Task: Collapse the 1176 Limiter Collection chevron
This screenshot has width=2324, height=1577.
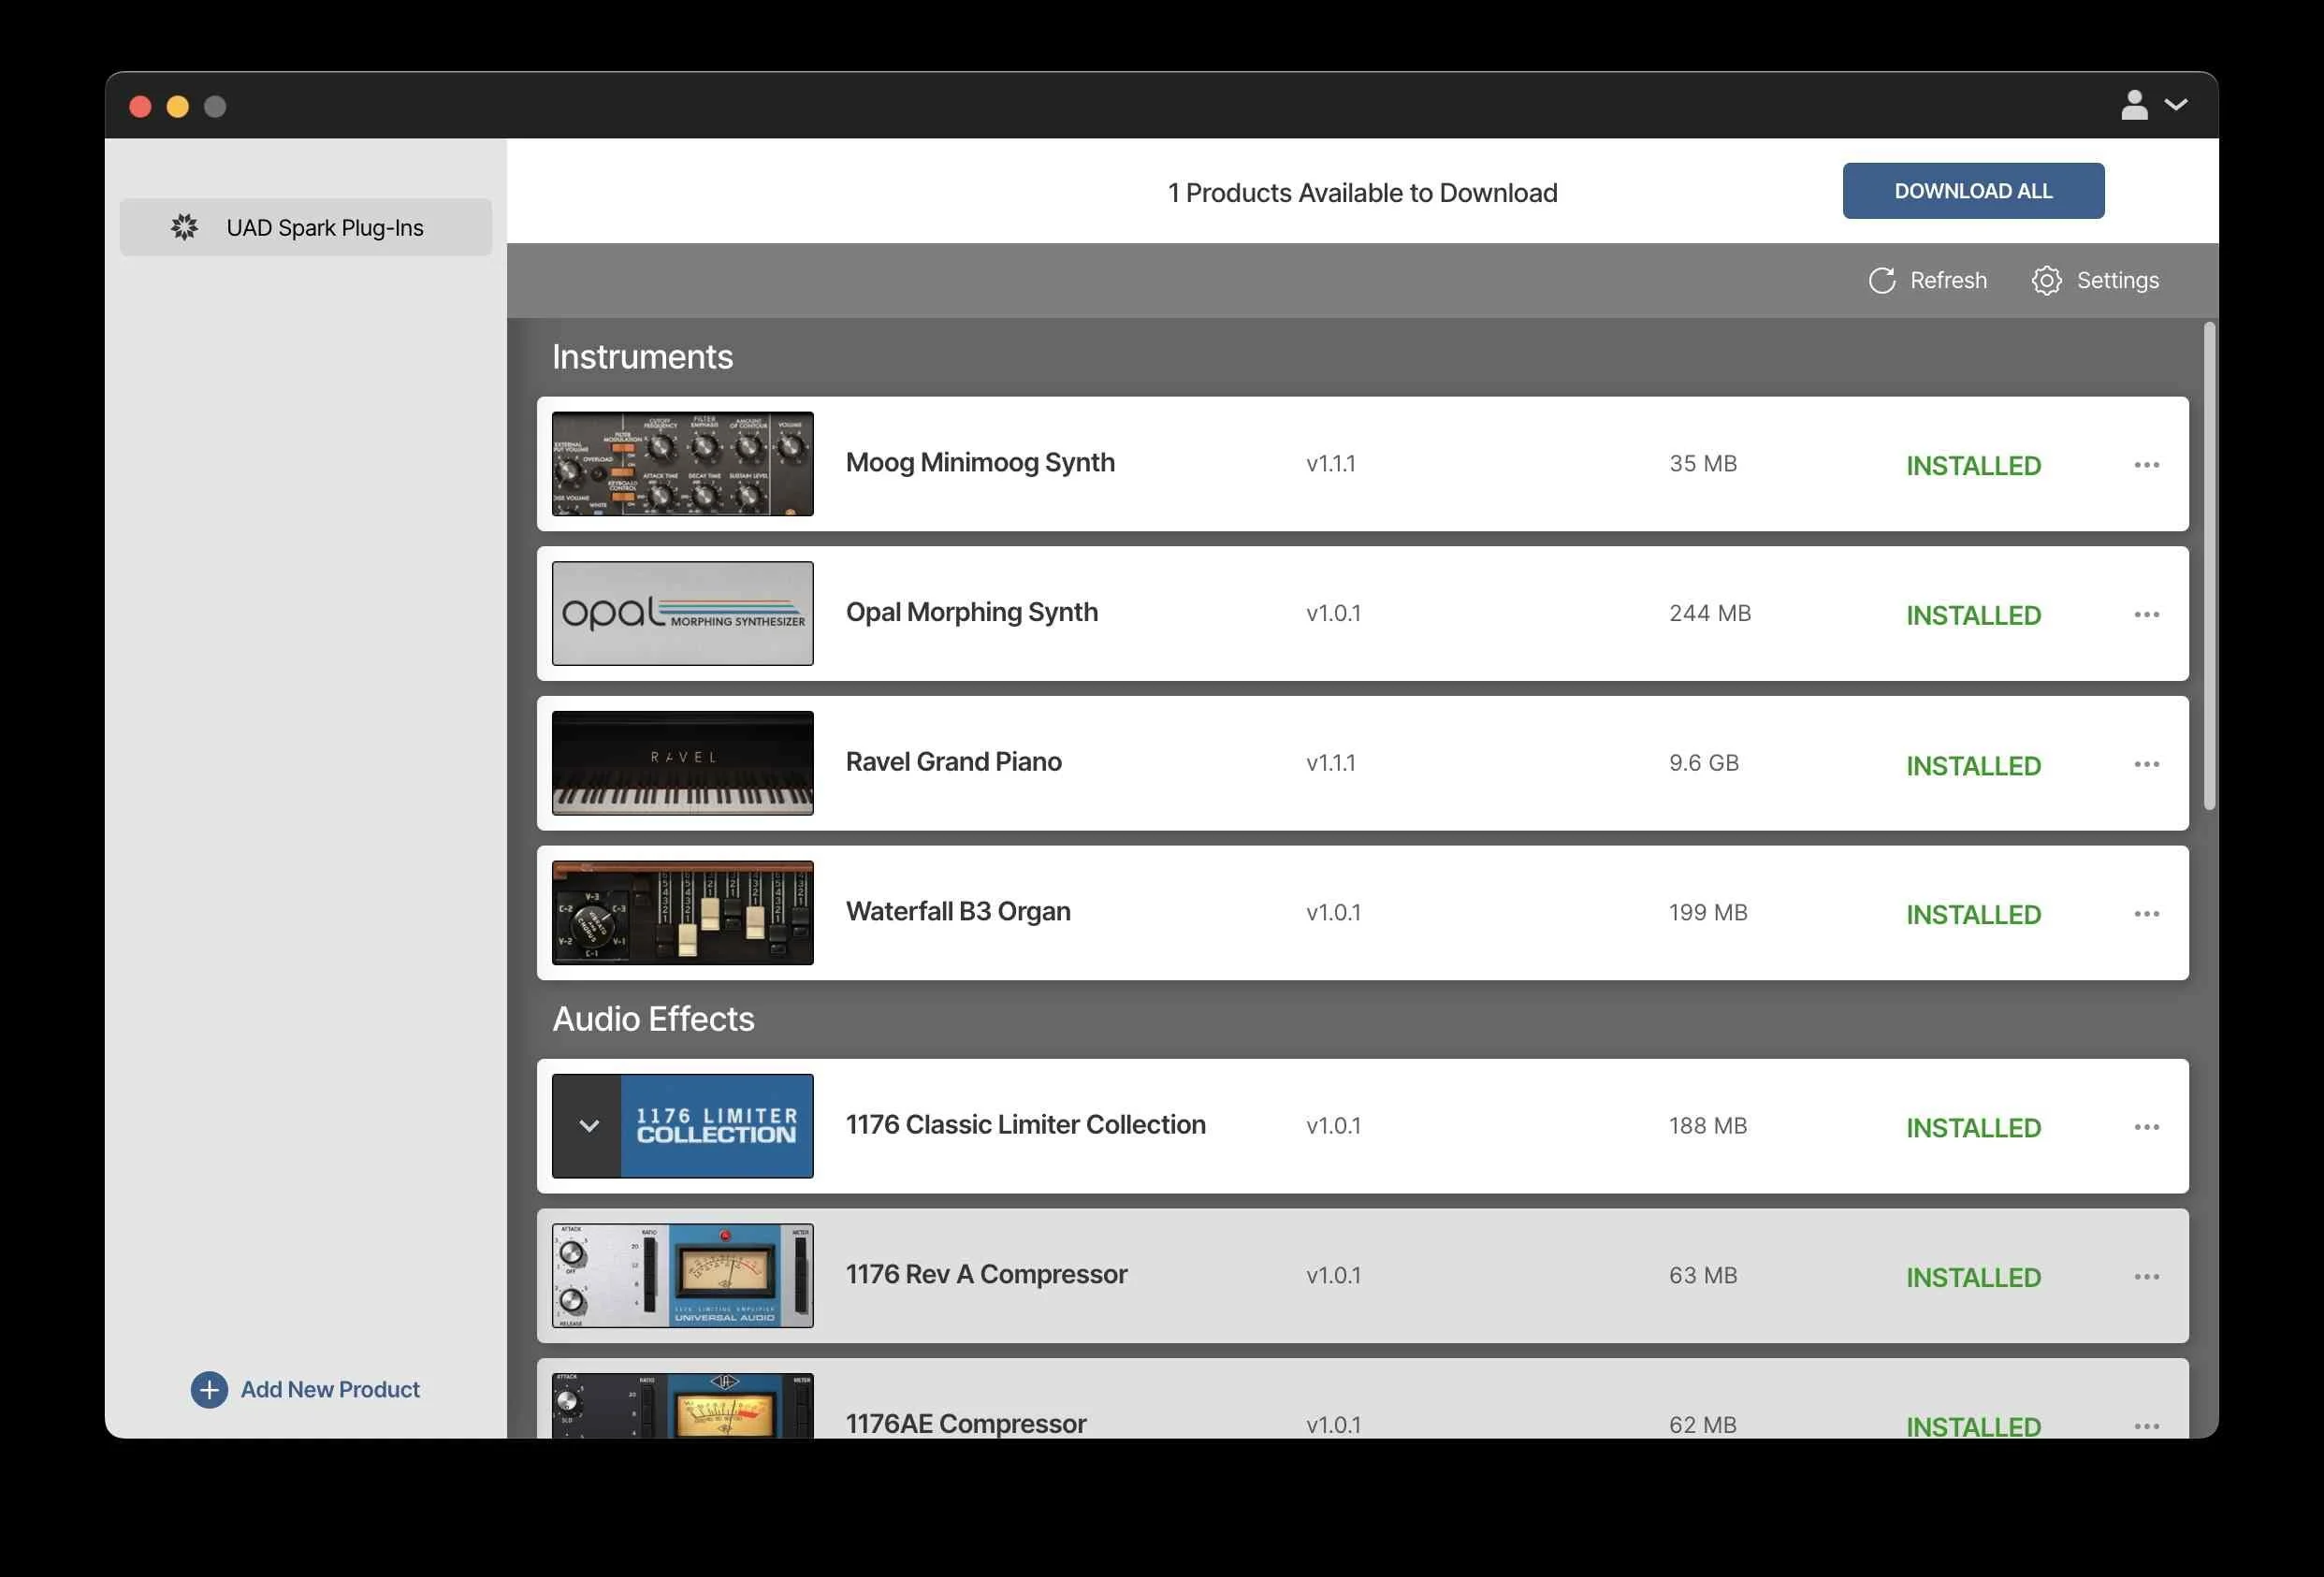Action: click(x=589, y=1126)
